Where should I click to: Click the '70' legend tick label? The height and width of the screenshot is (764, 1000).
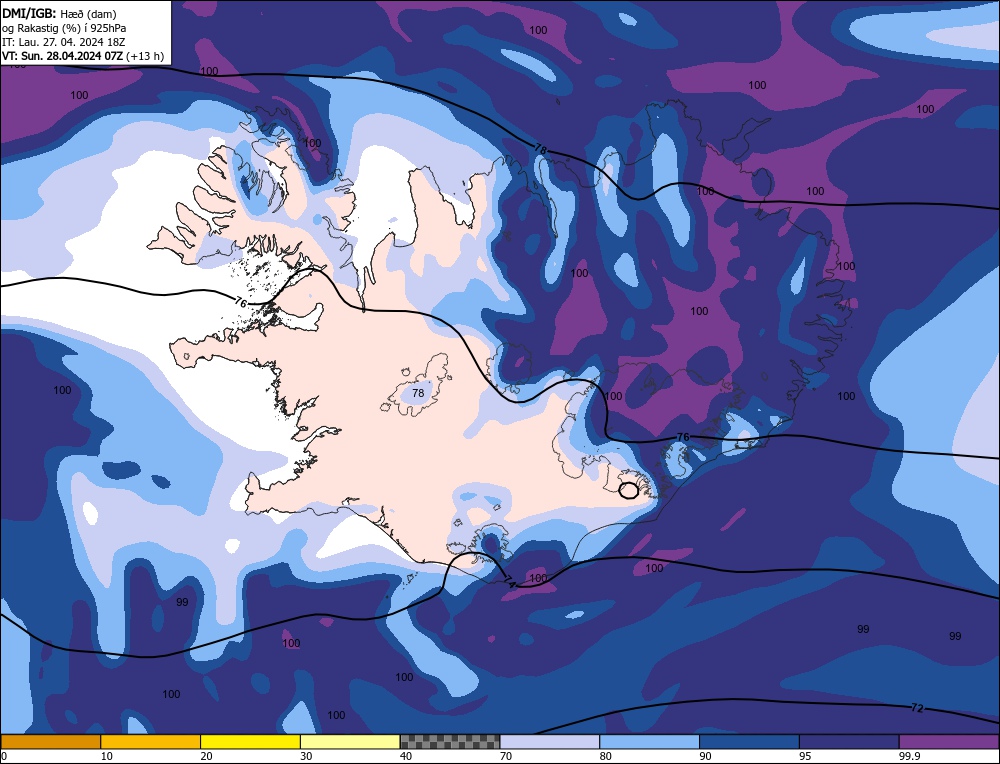[x=506, y=756]
